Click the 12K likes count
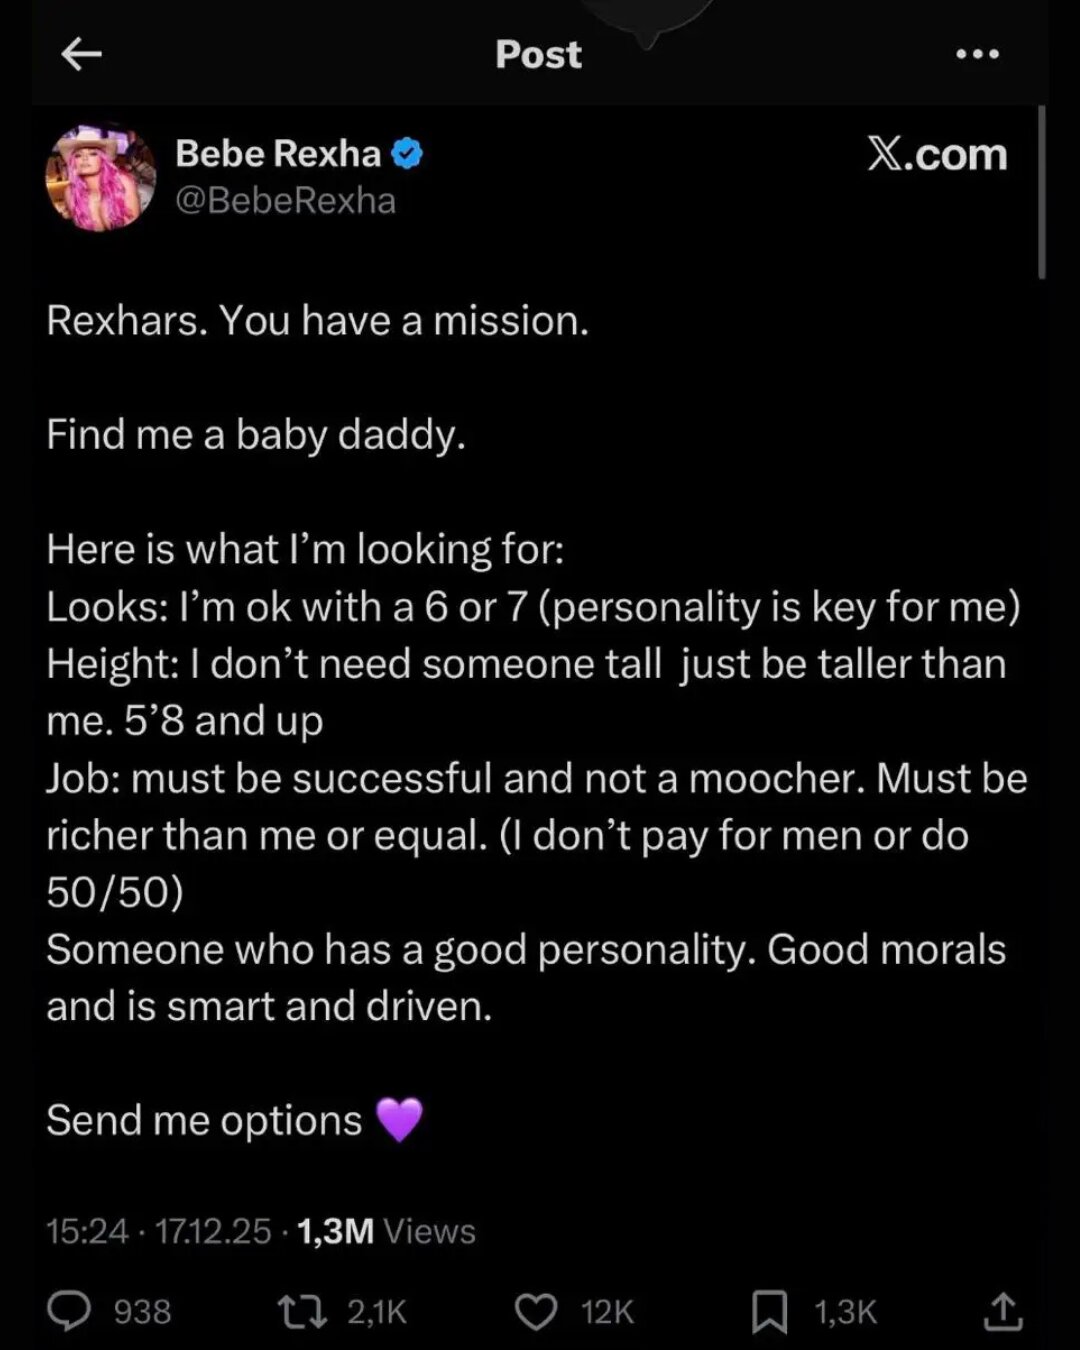The width and height of the screenshot is (1080, 1350). click(x=607, y=1311)
